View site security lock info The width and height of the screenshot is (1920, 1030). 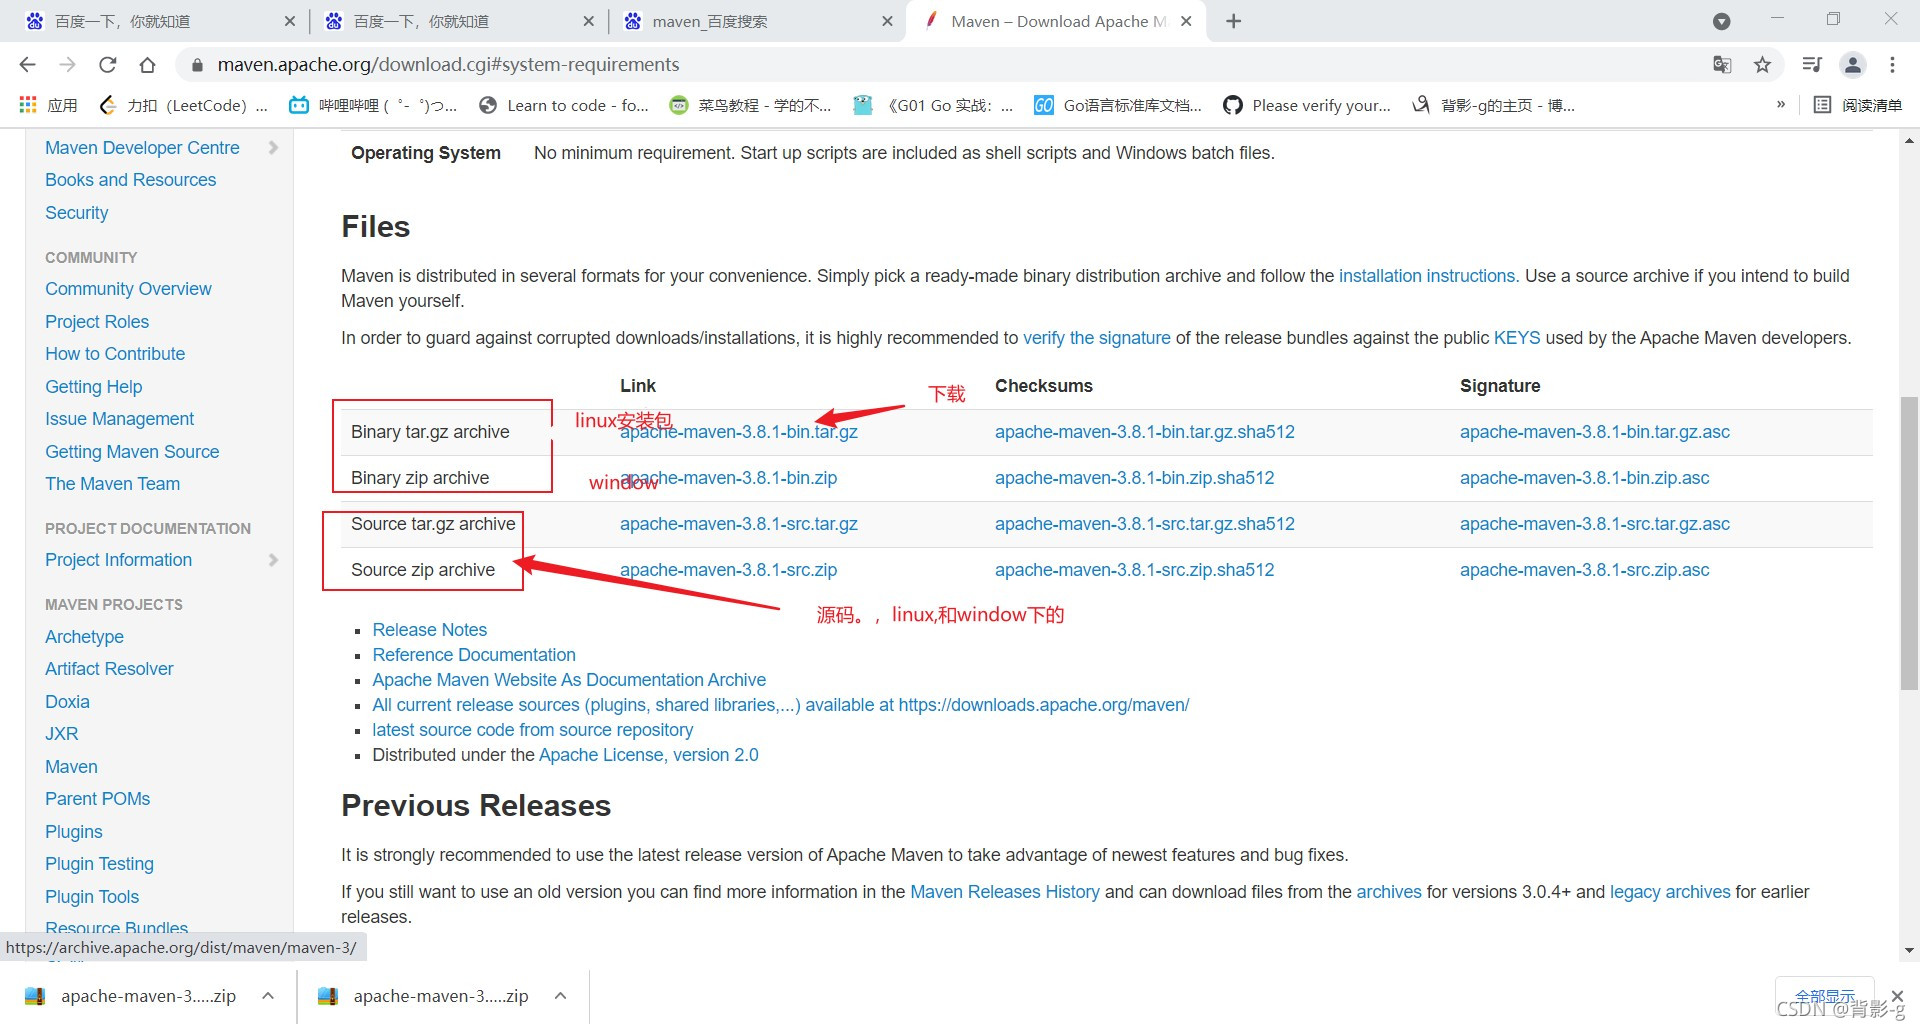pos(197,65)
